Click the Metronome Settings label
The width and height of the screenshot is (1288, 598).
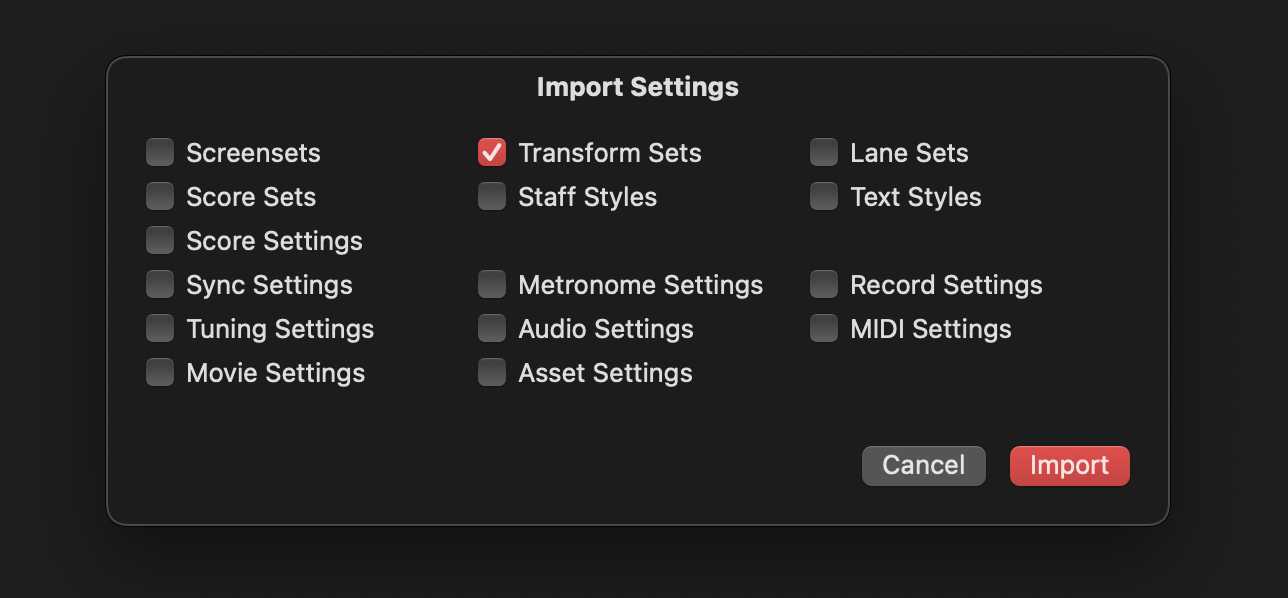point(640,285)
